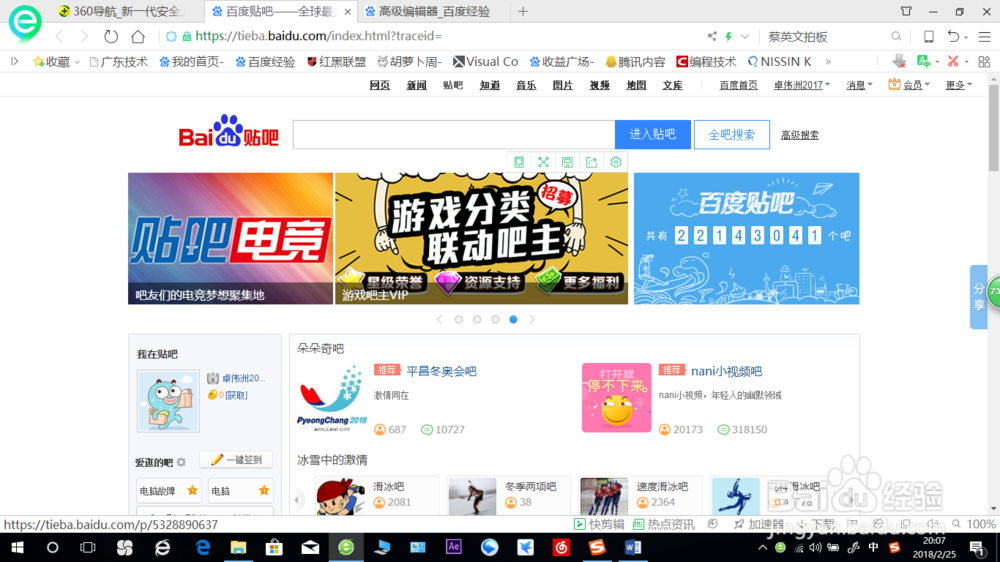Open the nani小视频吧 link

click(x=726, y=371)
